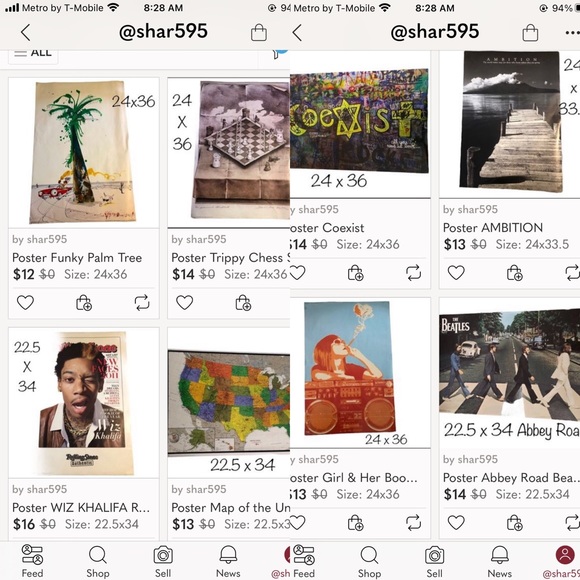This screenshot has width=580, height=580.
Task: Add Abbey Road Beatles poster to bundle
Action: tap(515, 523)
